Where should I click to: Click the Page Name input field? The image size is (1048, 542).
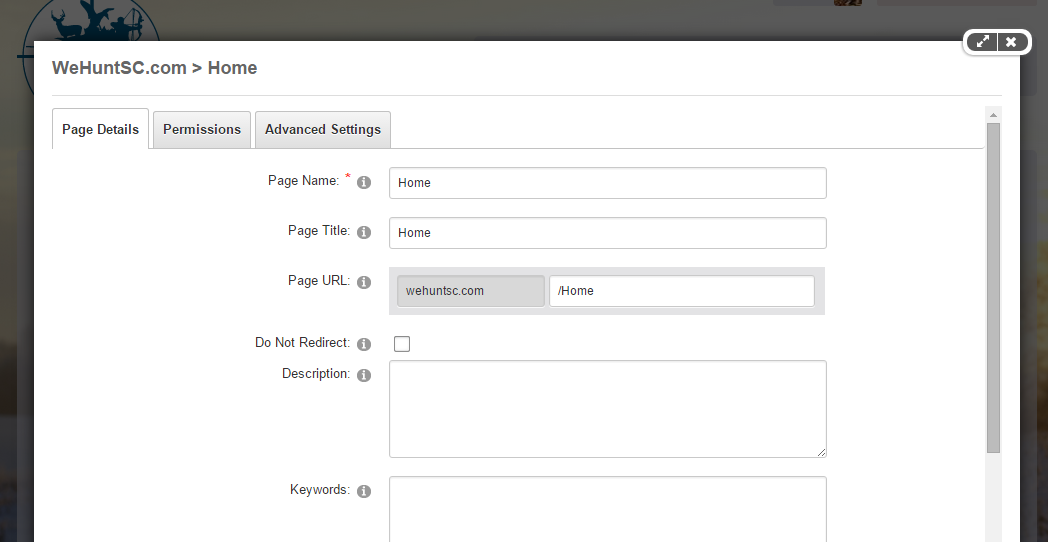[608, 183]
